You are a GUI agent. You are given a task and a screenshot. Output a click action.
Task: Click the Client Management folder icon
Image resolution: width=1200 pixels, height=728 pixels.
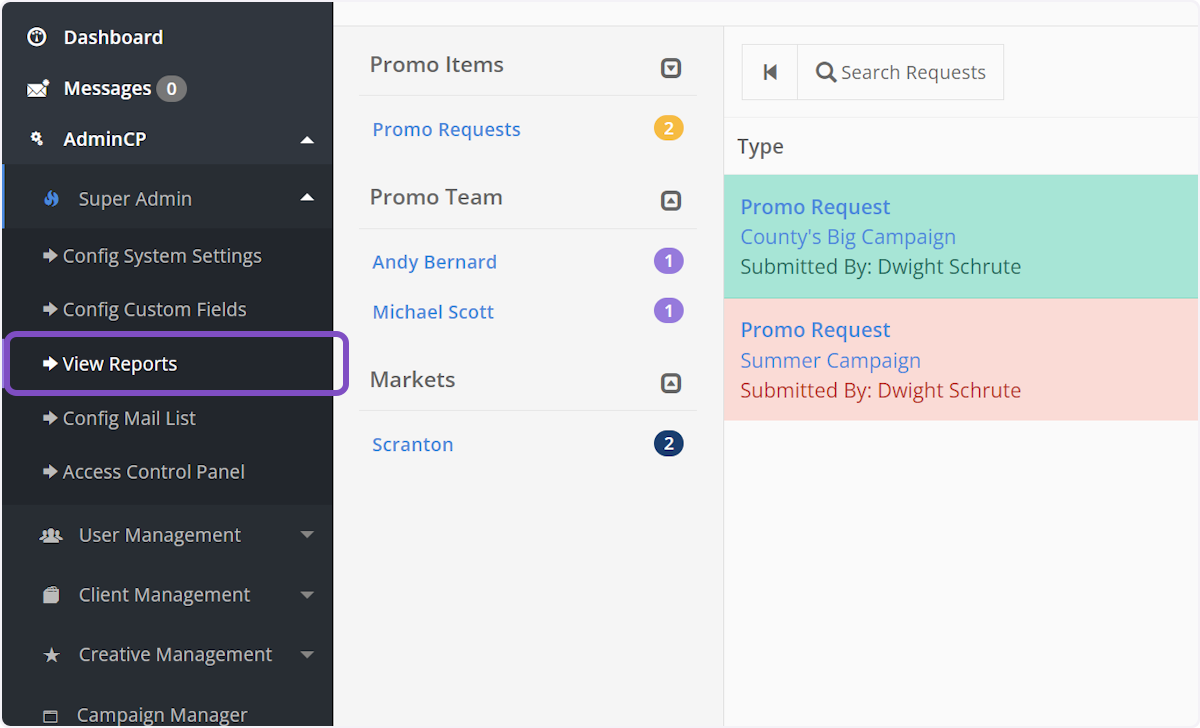tap(51, 595)
